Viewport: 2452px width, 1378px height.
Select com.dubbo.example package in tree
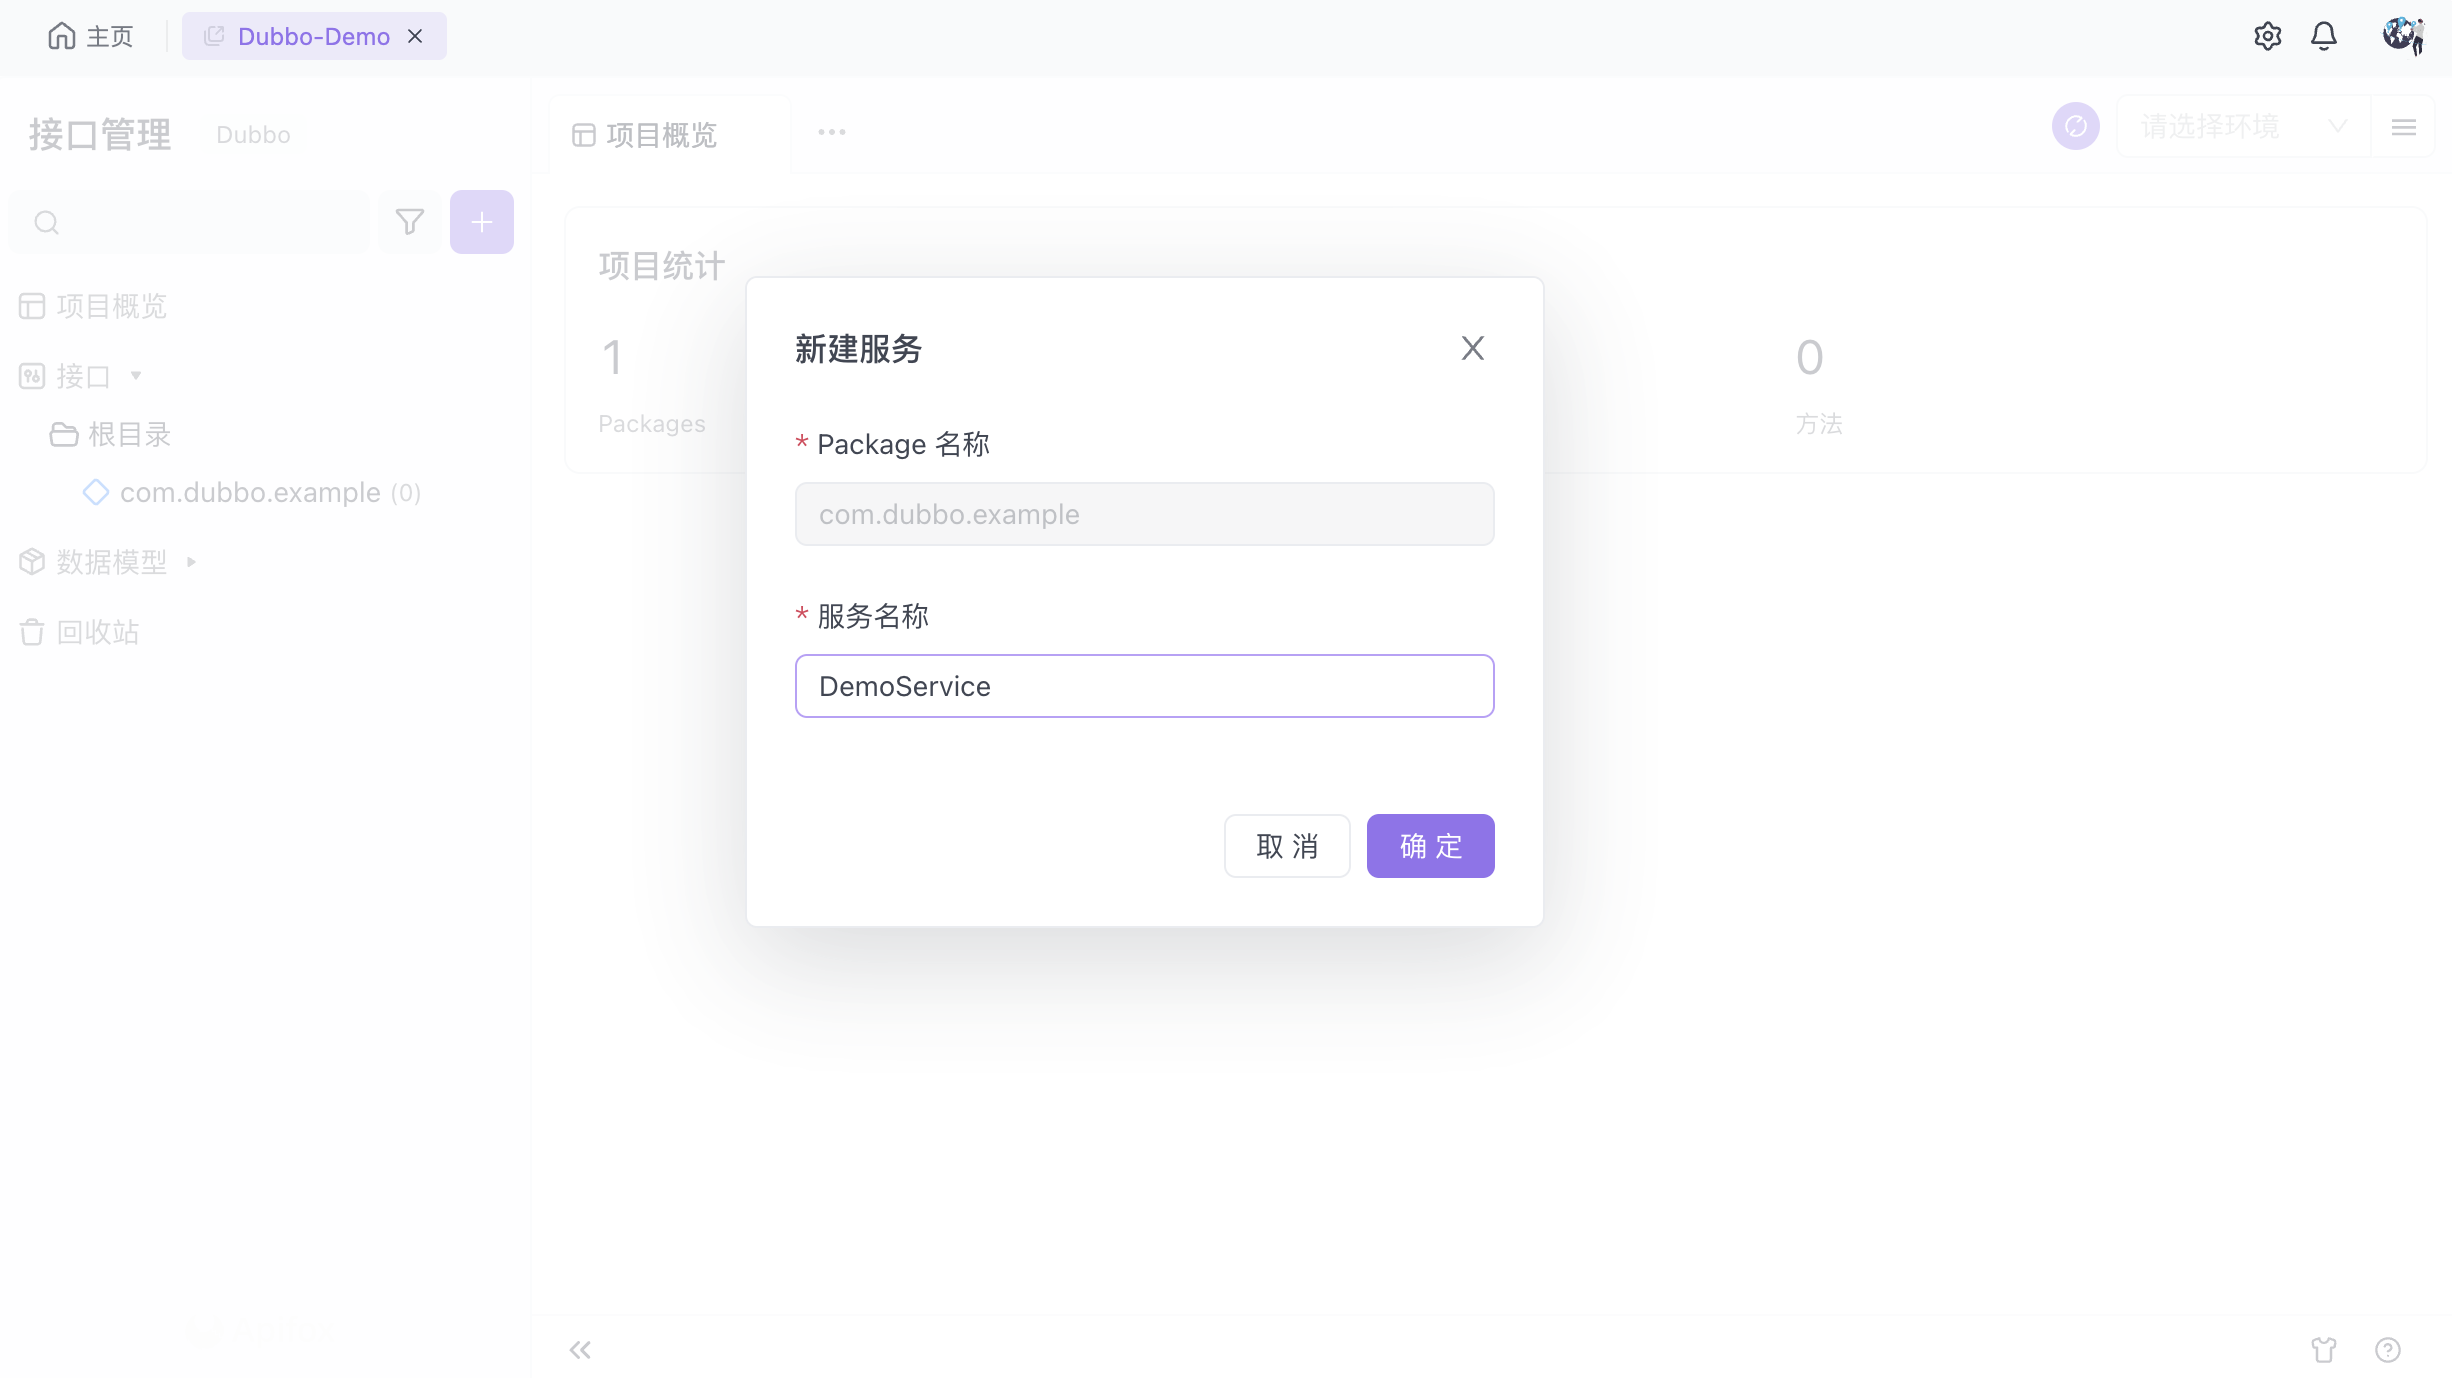coord(252,493)
